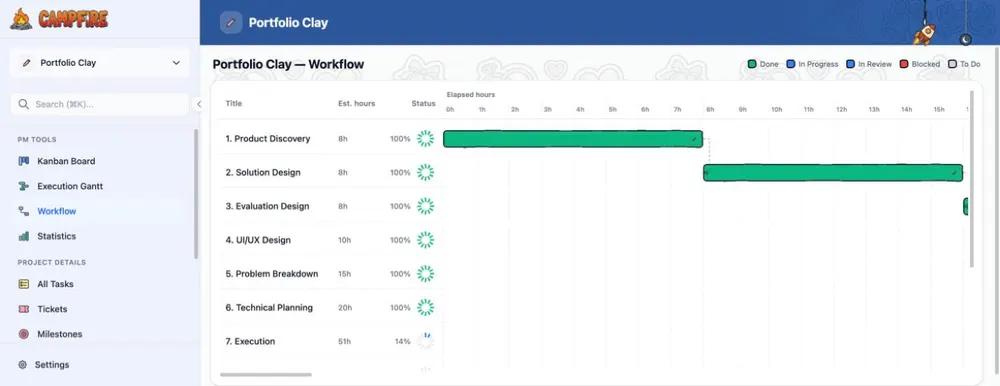The width and height of the screenshot is (1000, 386).
Task: Click the magnifier search icon
Action: [x=24, y=104]
